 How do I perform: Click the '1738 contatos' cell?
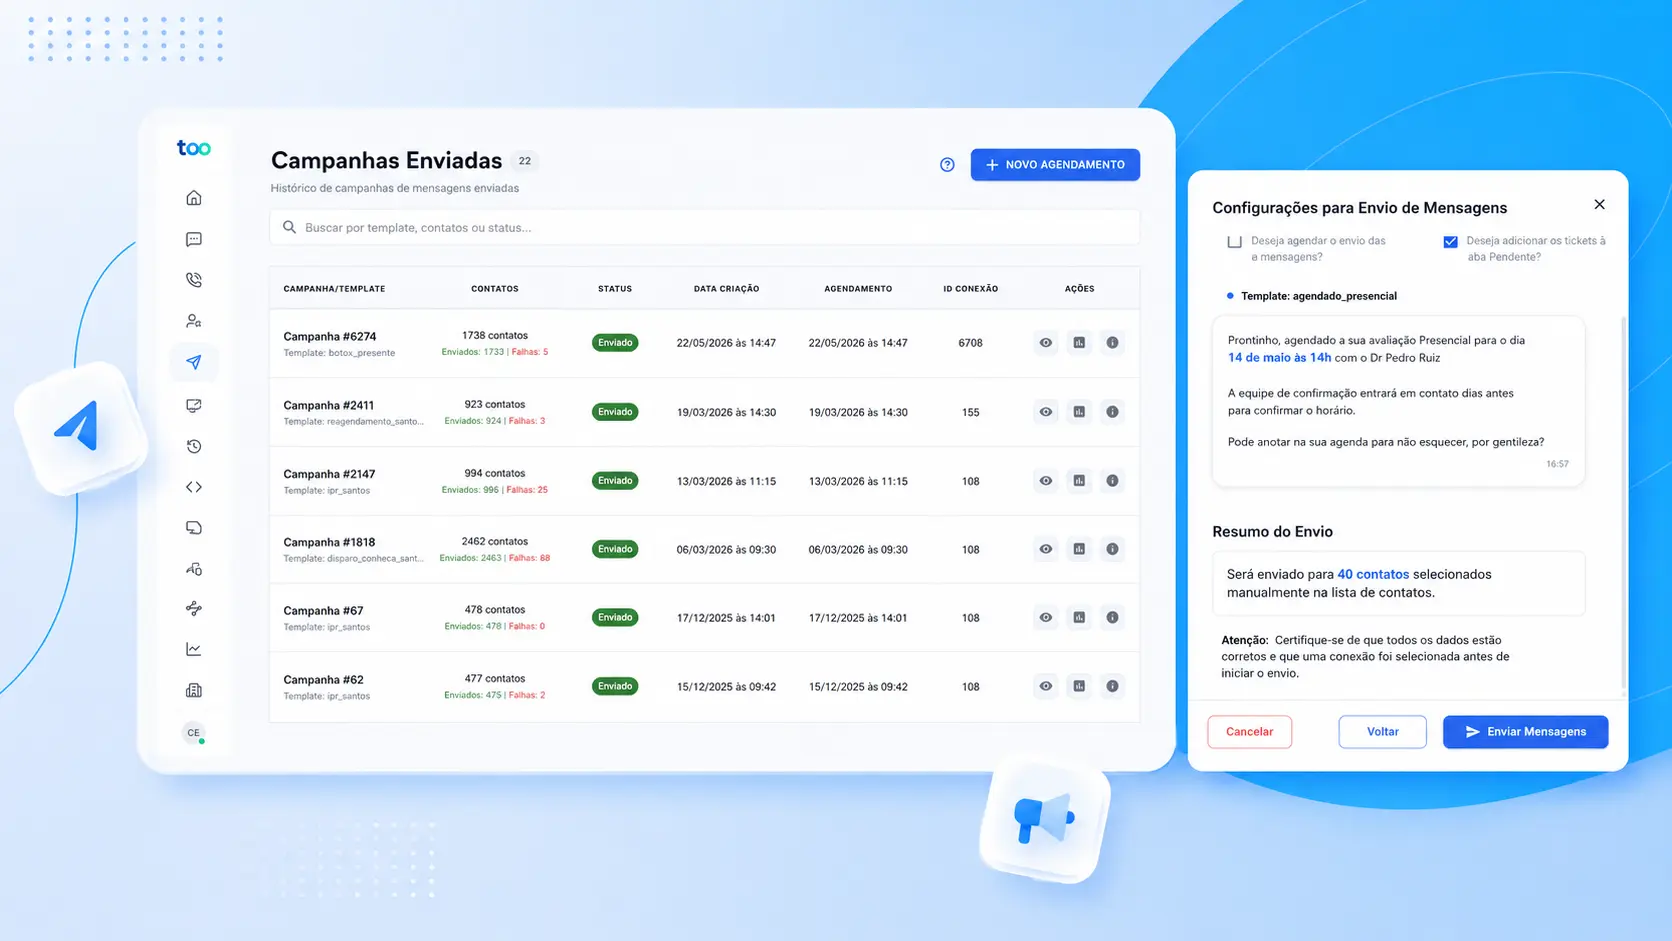click(x=495, y=336)
